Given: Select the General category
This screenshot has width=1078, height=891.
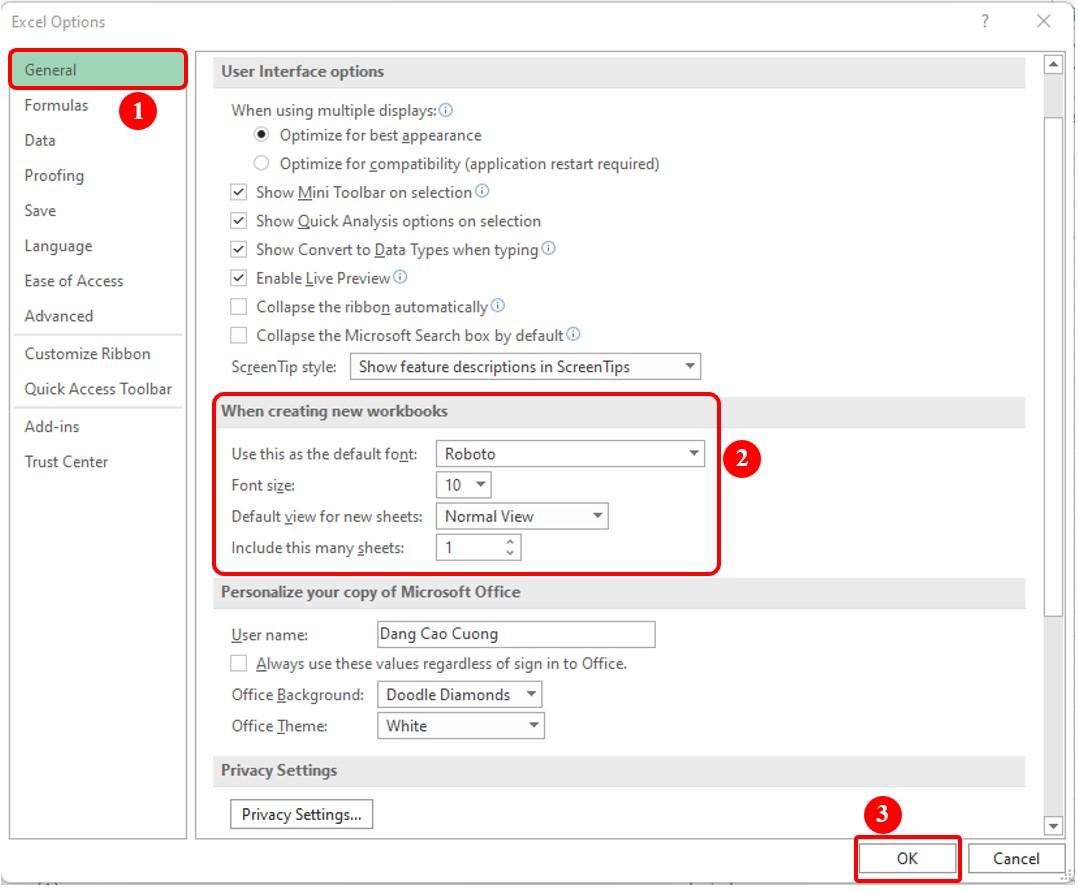Looking at the screenshot, I should coord(98,69).
